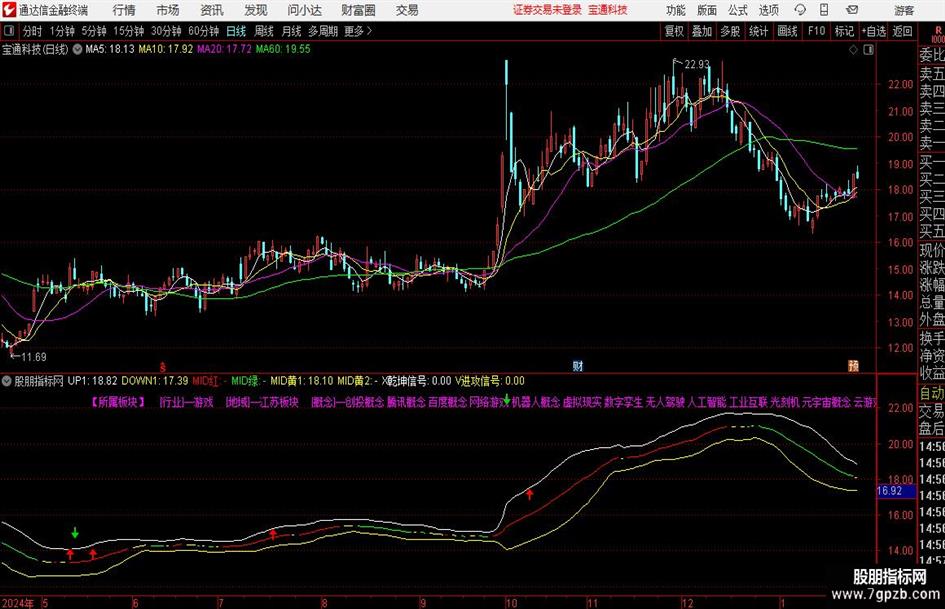Toggle the left sidebar panel icon
Screen dimensions: 945x609
9,31
